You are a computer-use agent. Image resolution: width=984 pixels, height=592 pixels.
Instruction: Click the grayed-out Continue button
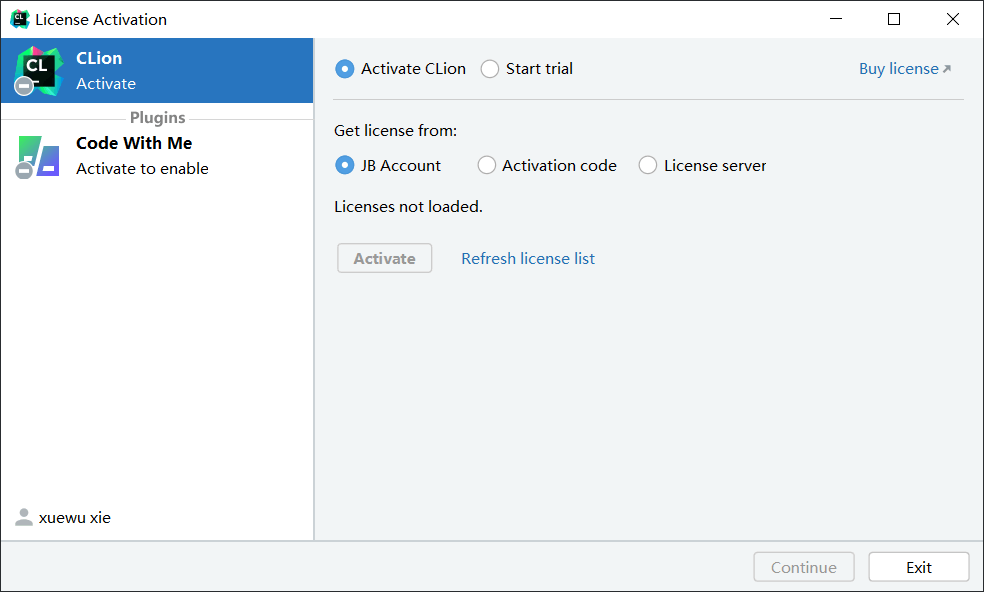(804, 567)
